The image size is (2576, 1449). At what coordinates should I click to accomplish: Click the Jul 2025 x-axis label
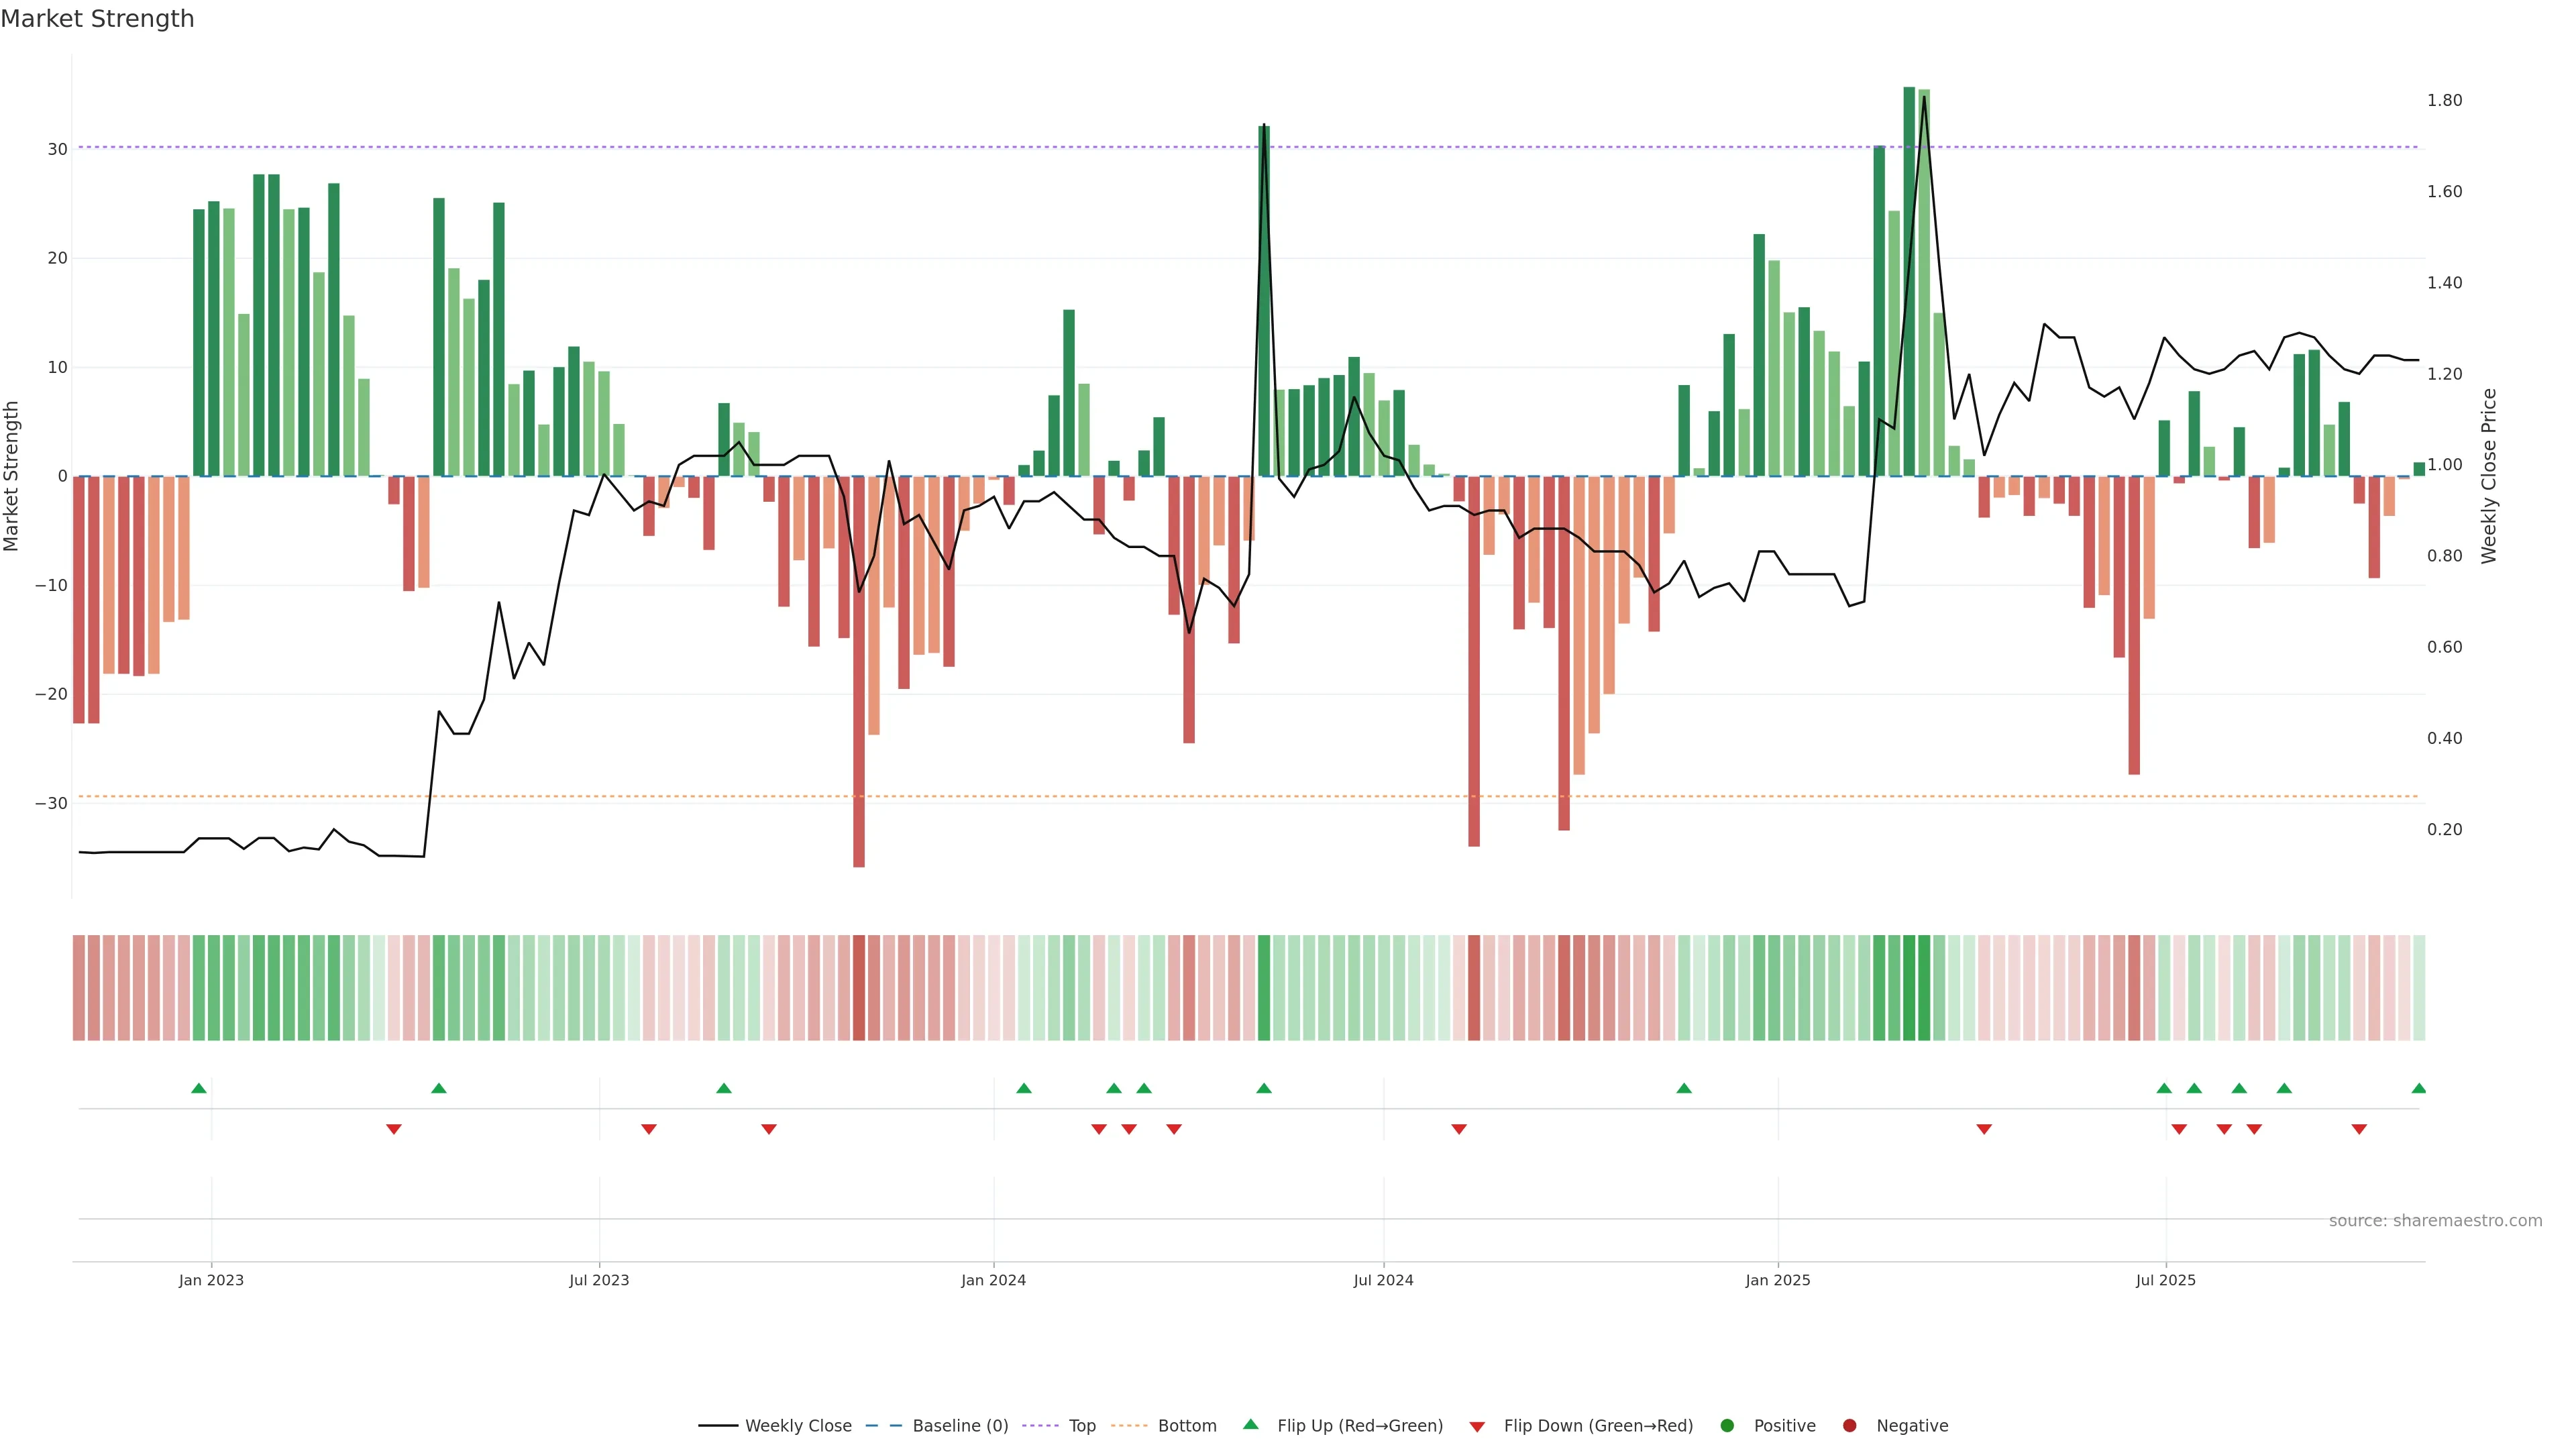click(x=2165, y=1280)
